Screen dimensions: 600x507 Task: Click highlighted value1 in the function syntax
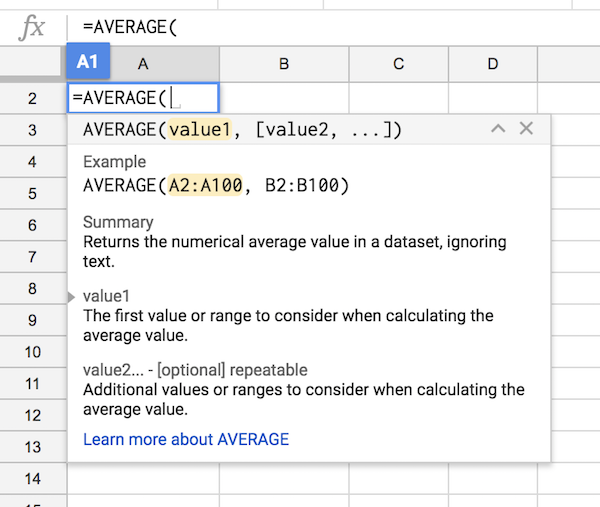coord(200,130)
